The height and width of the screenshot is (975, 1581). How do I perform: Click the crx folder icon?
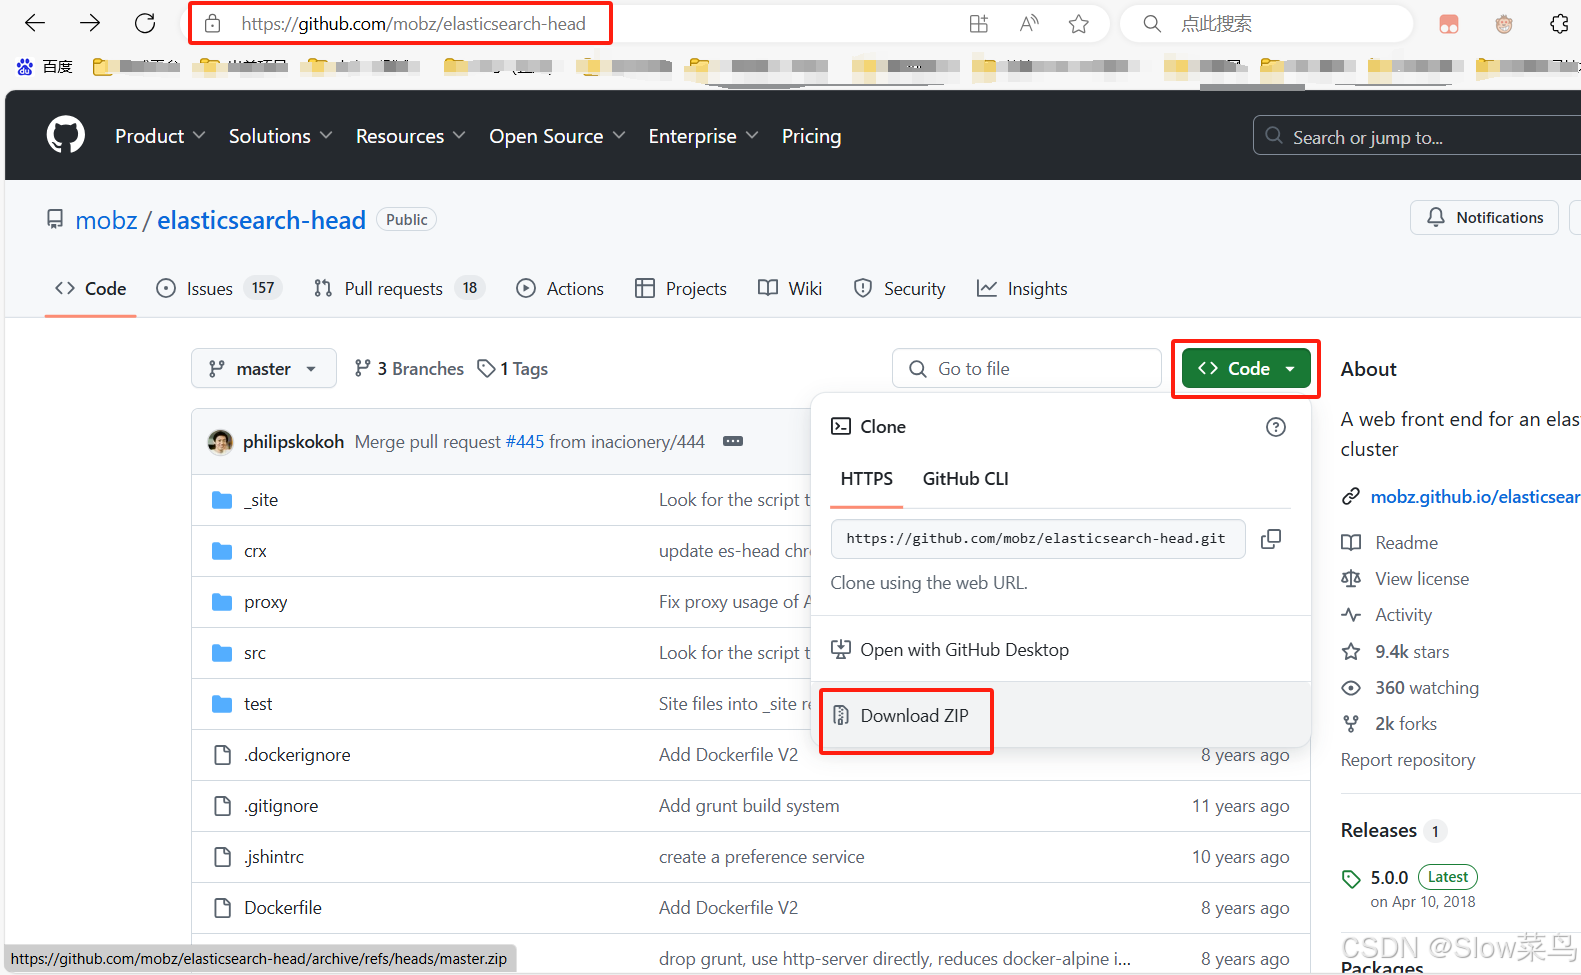click(x=222, y=551)
